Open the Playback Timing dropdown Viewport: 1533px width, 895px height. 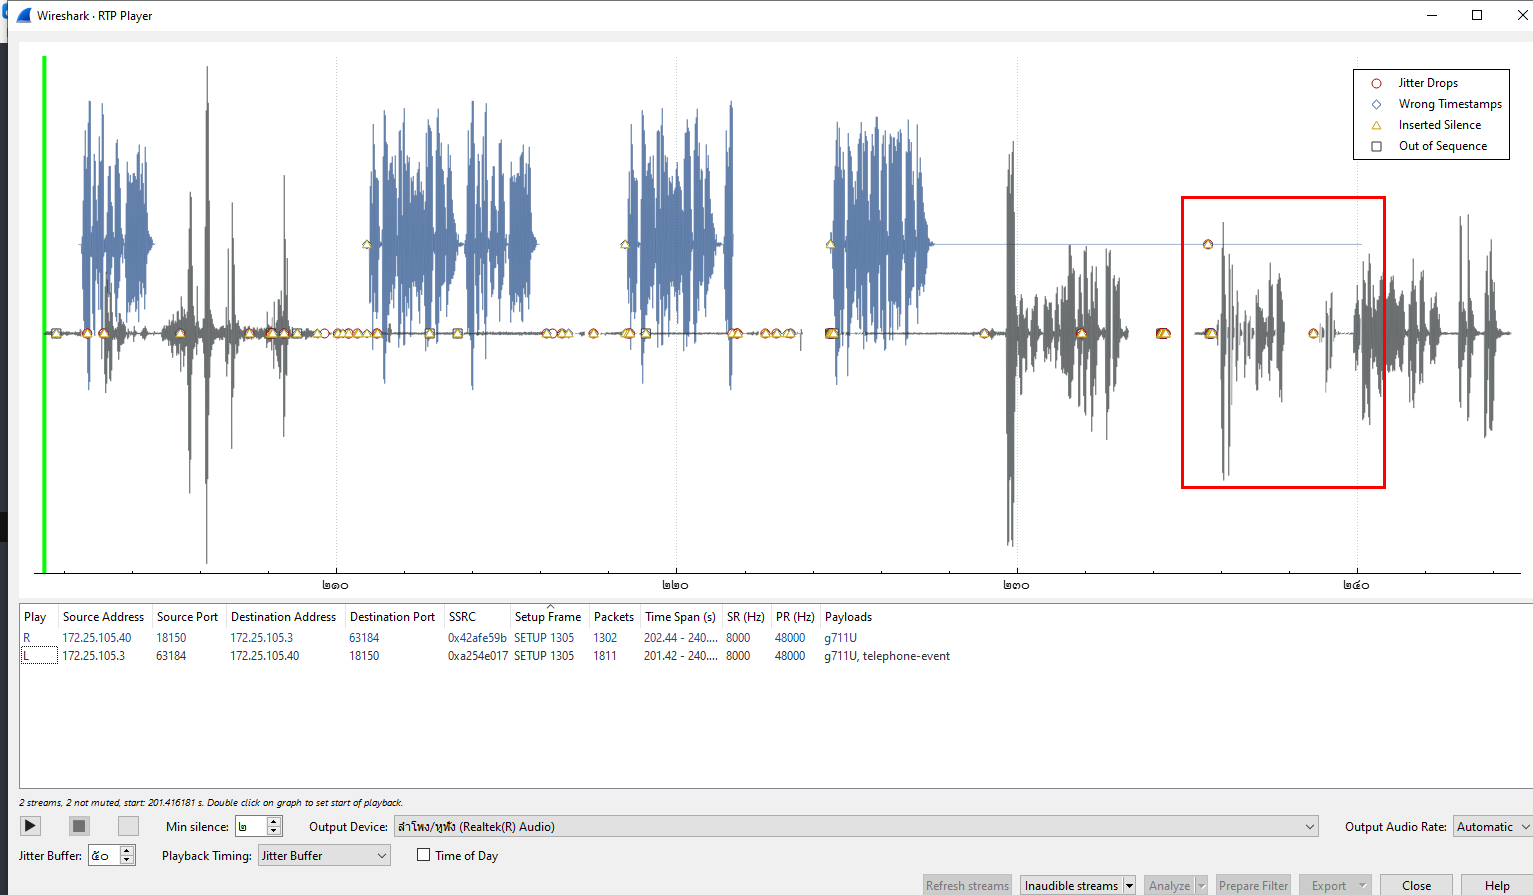pyautogui.click(x=324, y=856)
